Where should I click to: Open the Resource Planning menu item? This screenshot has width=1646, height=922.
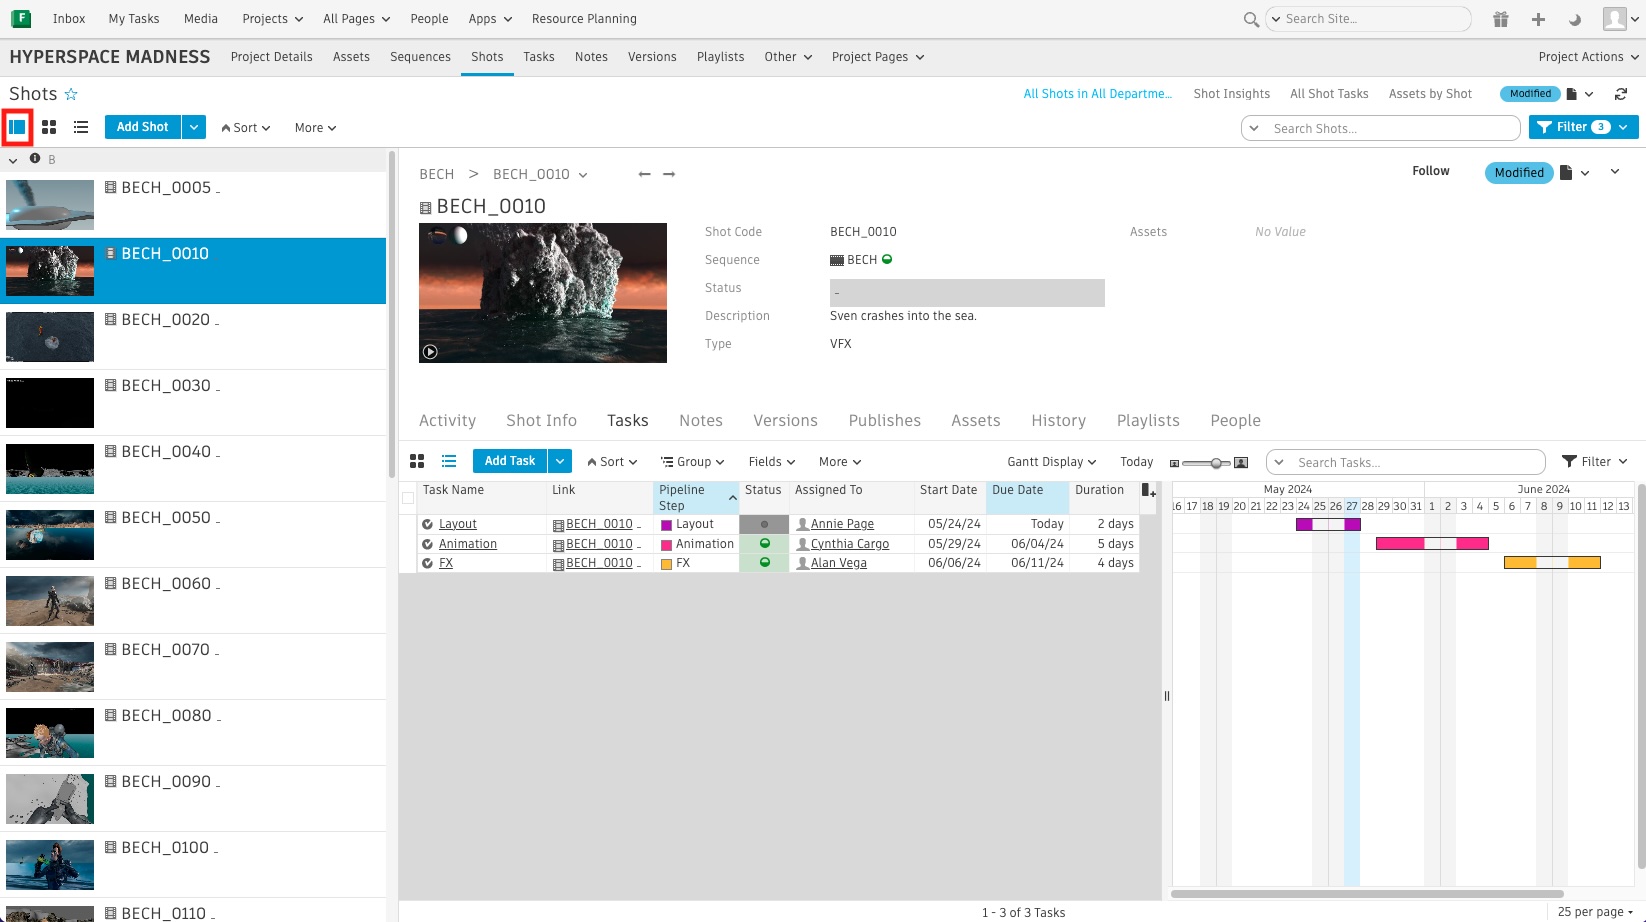pyautogui.click(x=584, y=19)
